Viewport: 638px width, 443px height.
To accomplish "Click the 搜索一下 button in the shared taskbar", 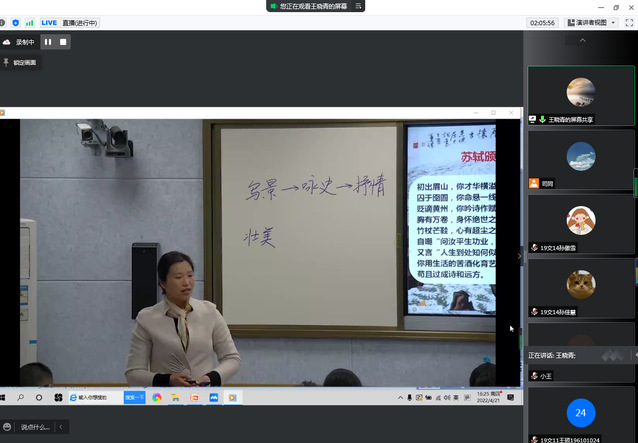I will point(135,397).
